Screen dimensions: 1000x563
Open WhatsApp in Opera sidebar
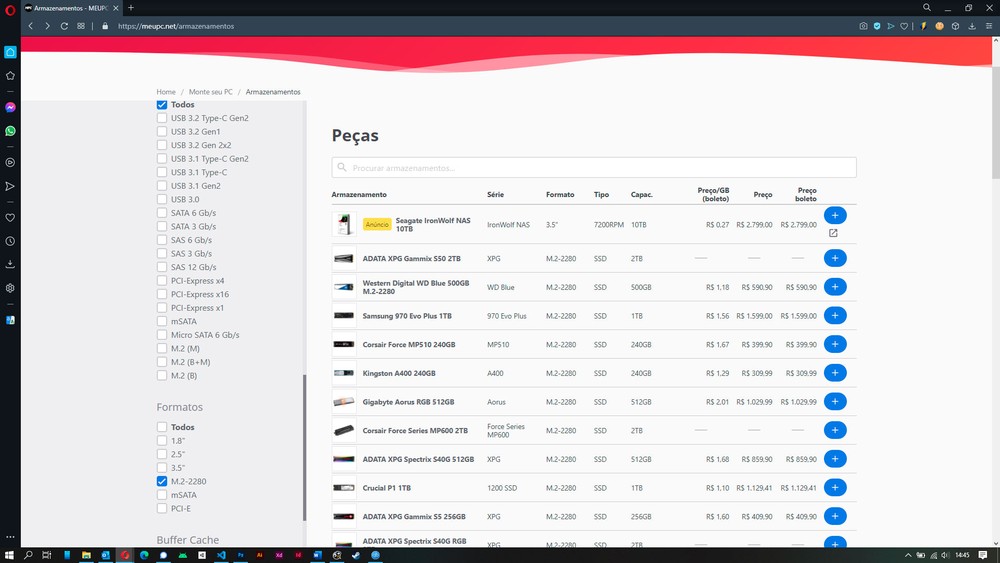click(10, 131)
